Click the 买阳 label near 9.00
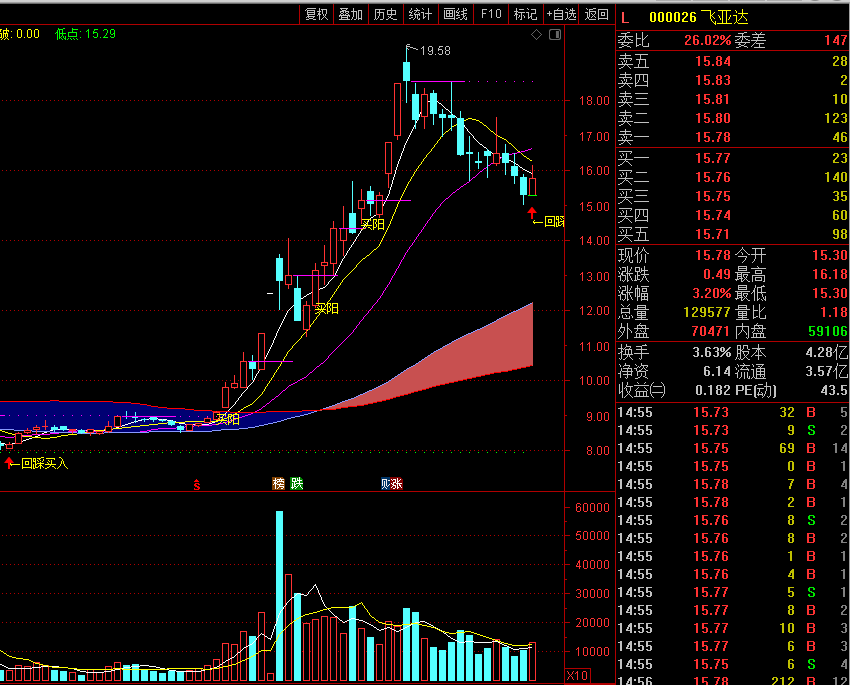Screen dimensions: 850x685 228,419
